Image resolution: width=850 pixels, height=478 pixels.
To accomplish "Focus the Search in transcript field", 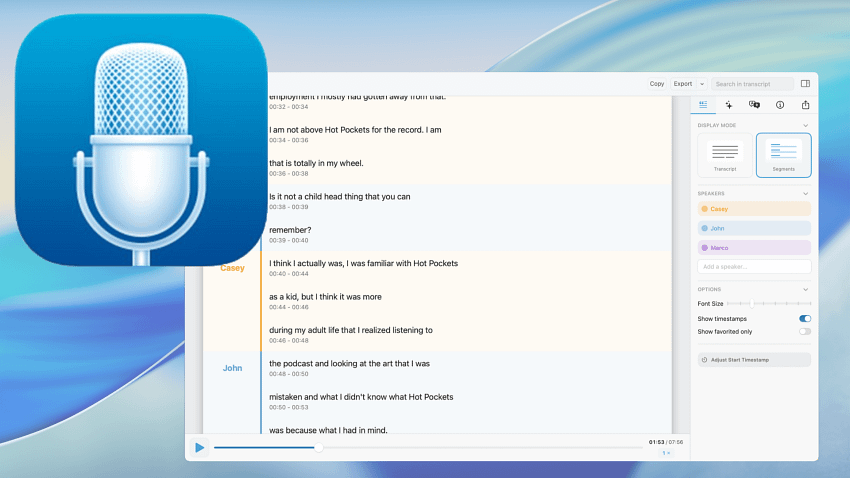I will click(x=752, y=84).
